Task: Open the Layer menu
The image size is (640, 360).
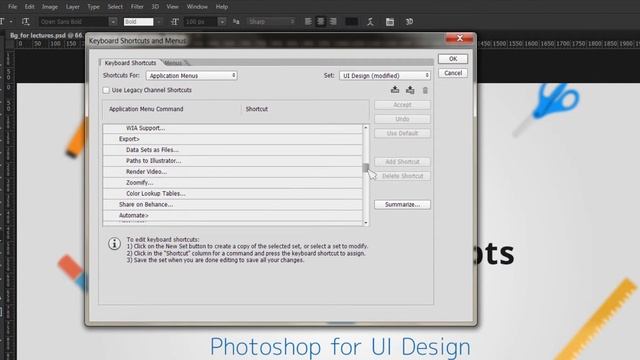Action: click(73, 7)
